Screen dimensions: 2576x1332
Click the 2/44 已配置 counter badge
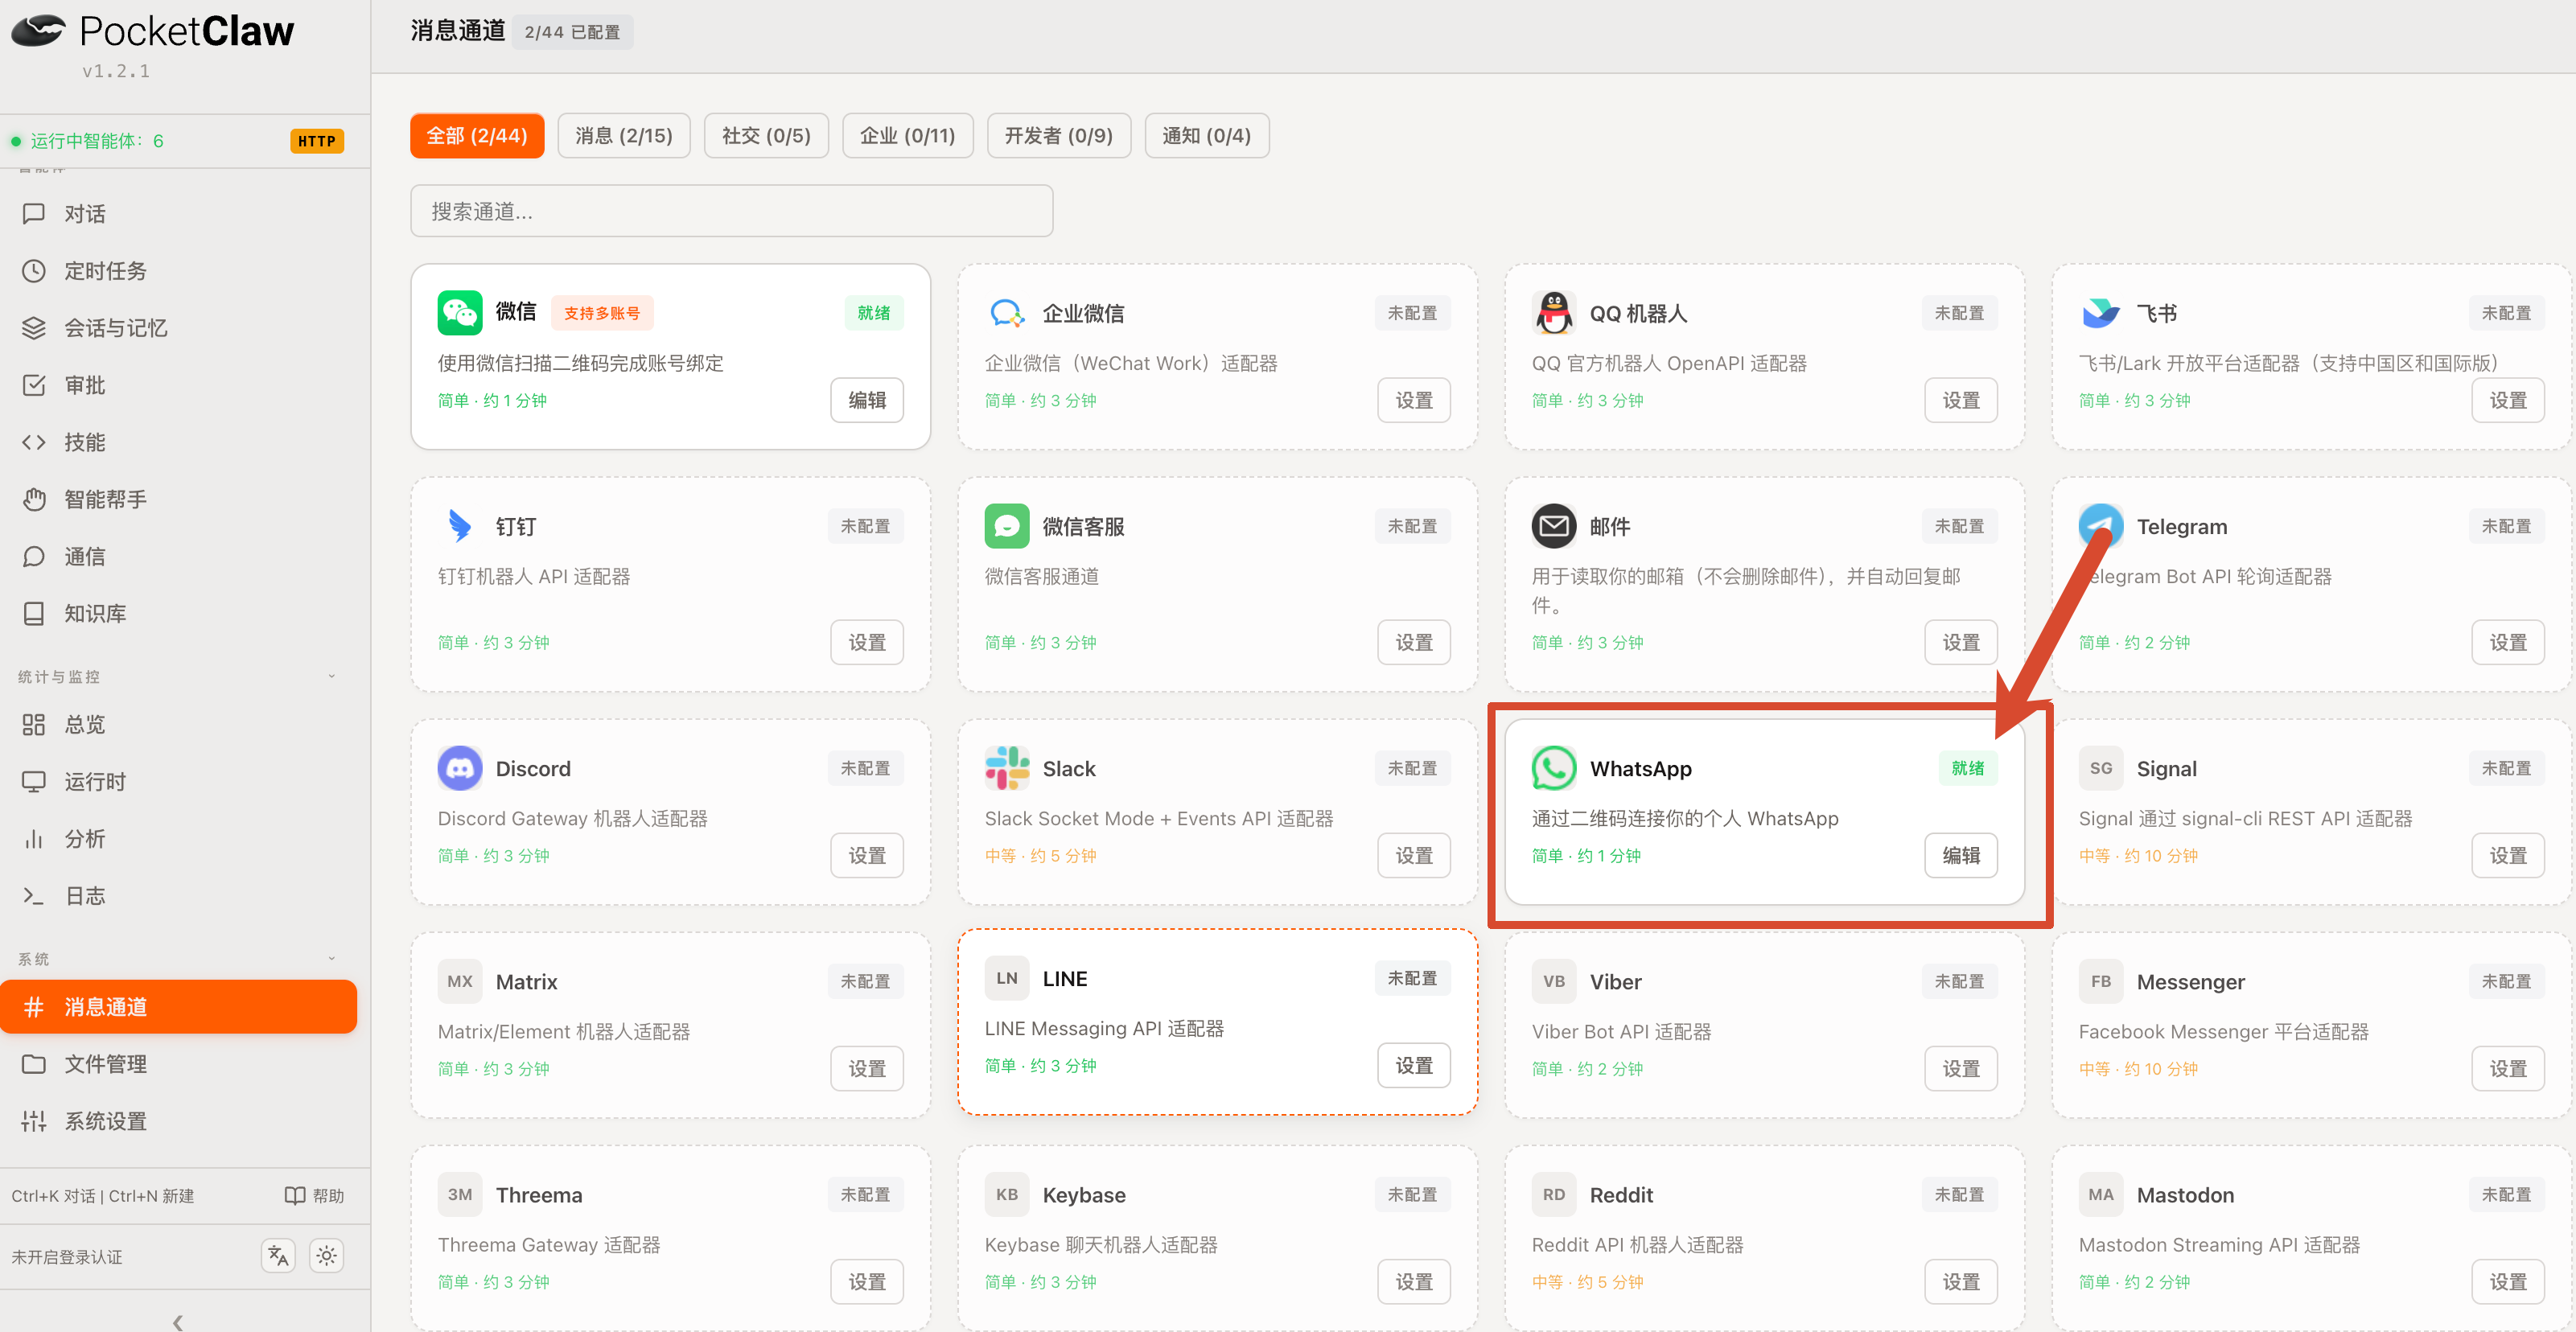pos(572,32)
